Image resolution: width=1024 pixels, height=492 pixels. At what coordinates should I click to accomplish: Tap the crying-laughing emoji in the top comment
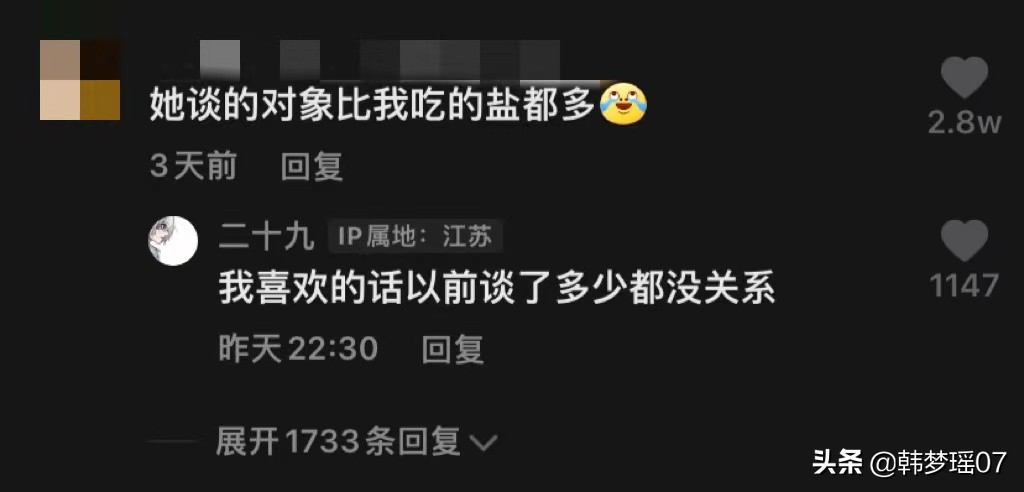point(623,105)
